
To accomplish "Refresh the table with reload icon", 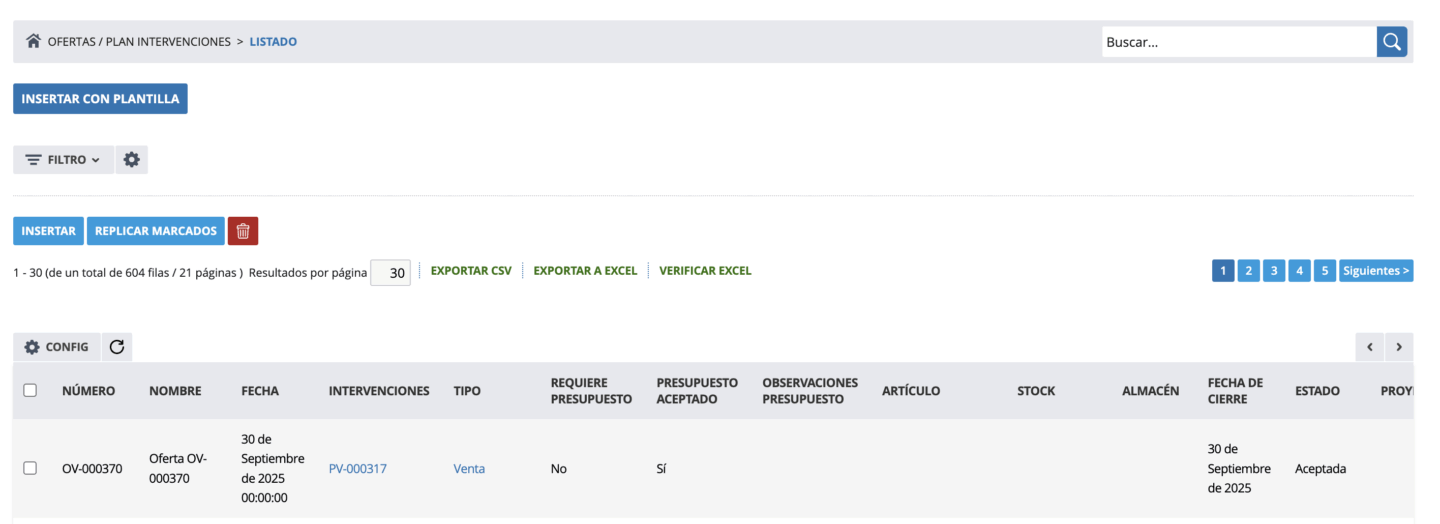I will click(x=117, y=347).
